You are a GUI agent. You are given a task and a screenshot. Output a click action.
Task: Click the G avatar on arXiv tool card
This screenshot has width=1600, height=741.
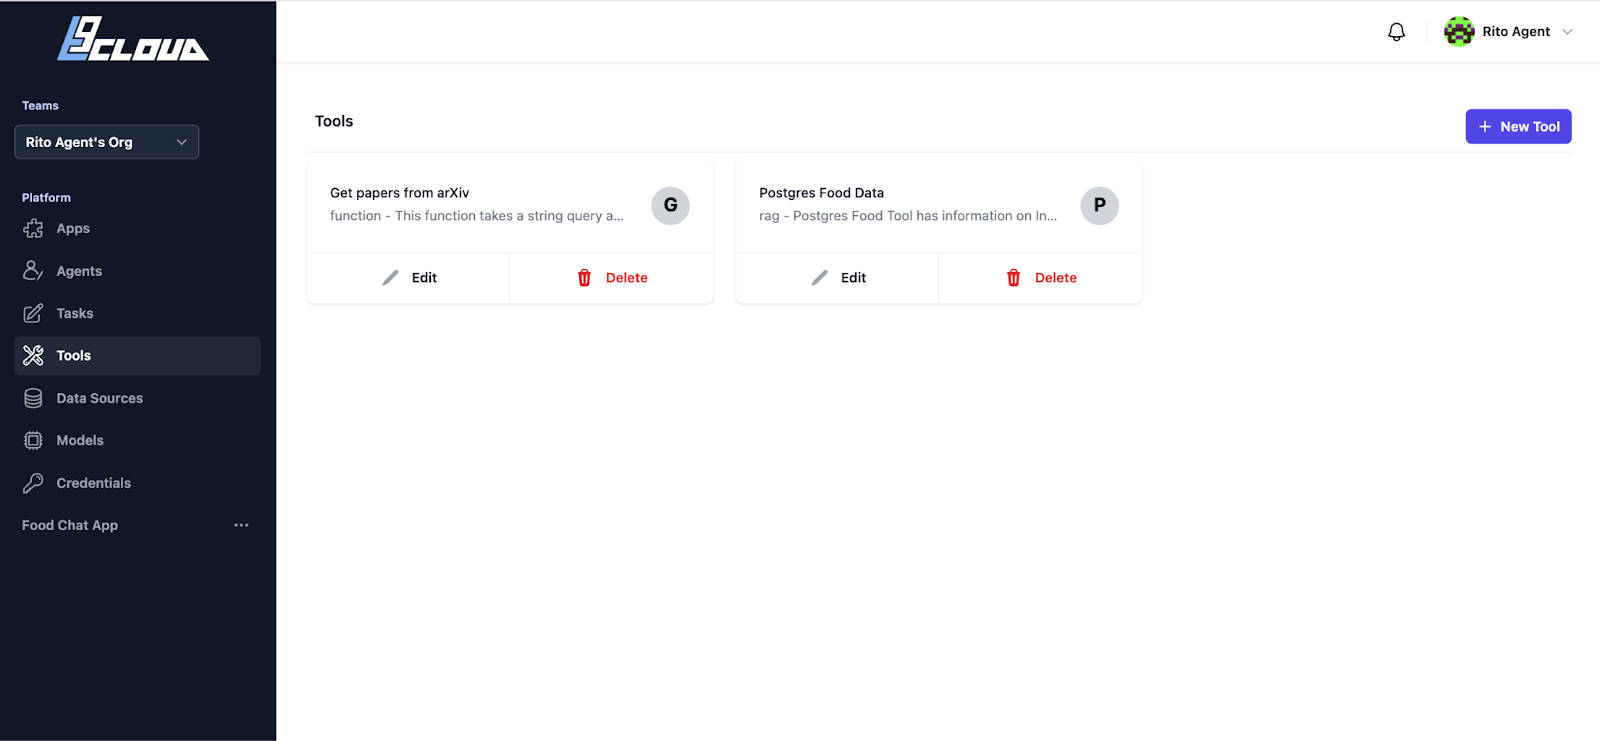pyautogui.click(x=670, y=205)
